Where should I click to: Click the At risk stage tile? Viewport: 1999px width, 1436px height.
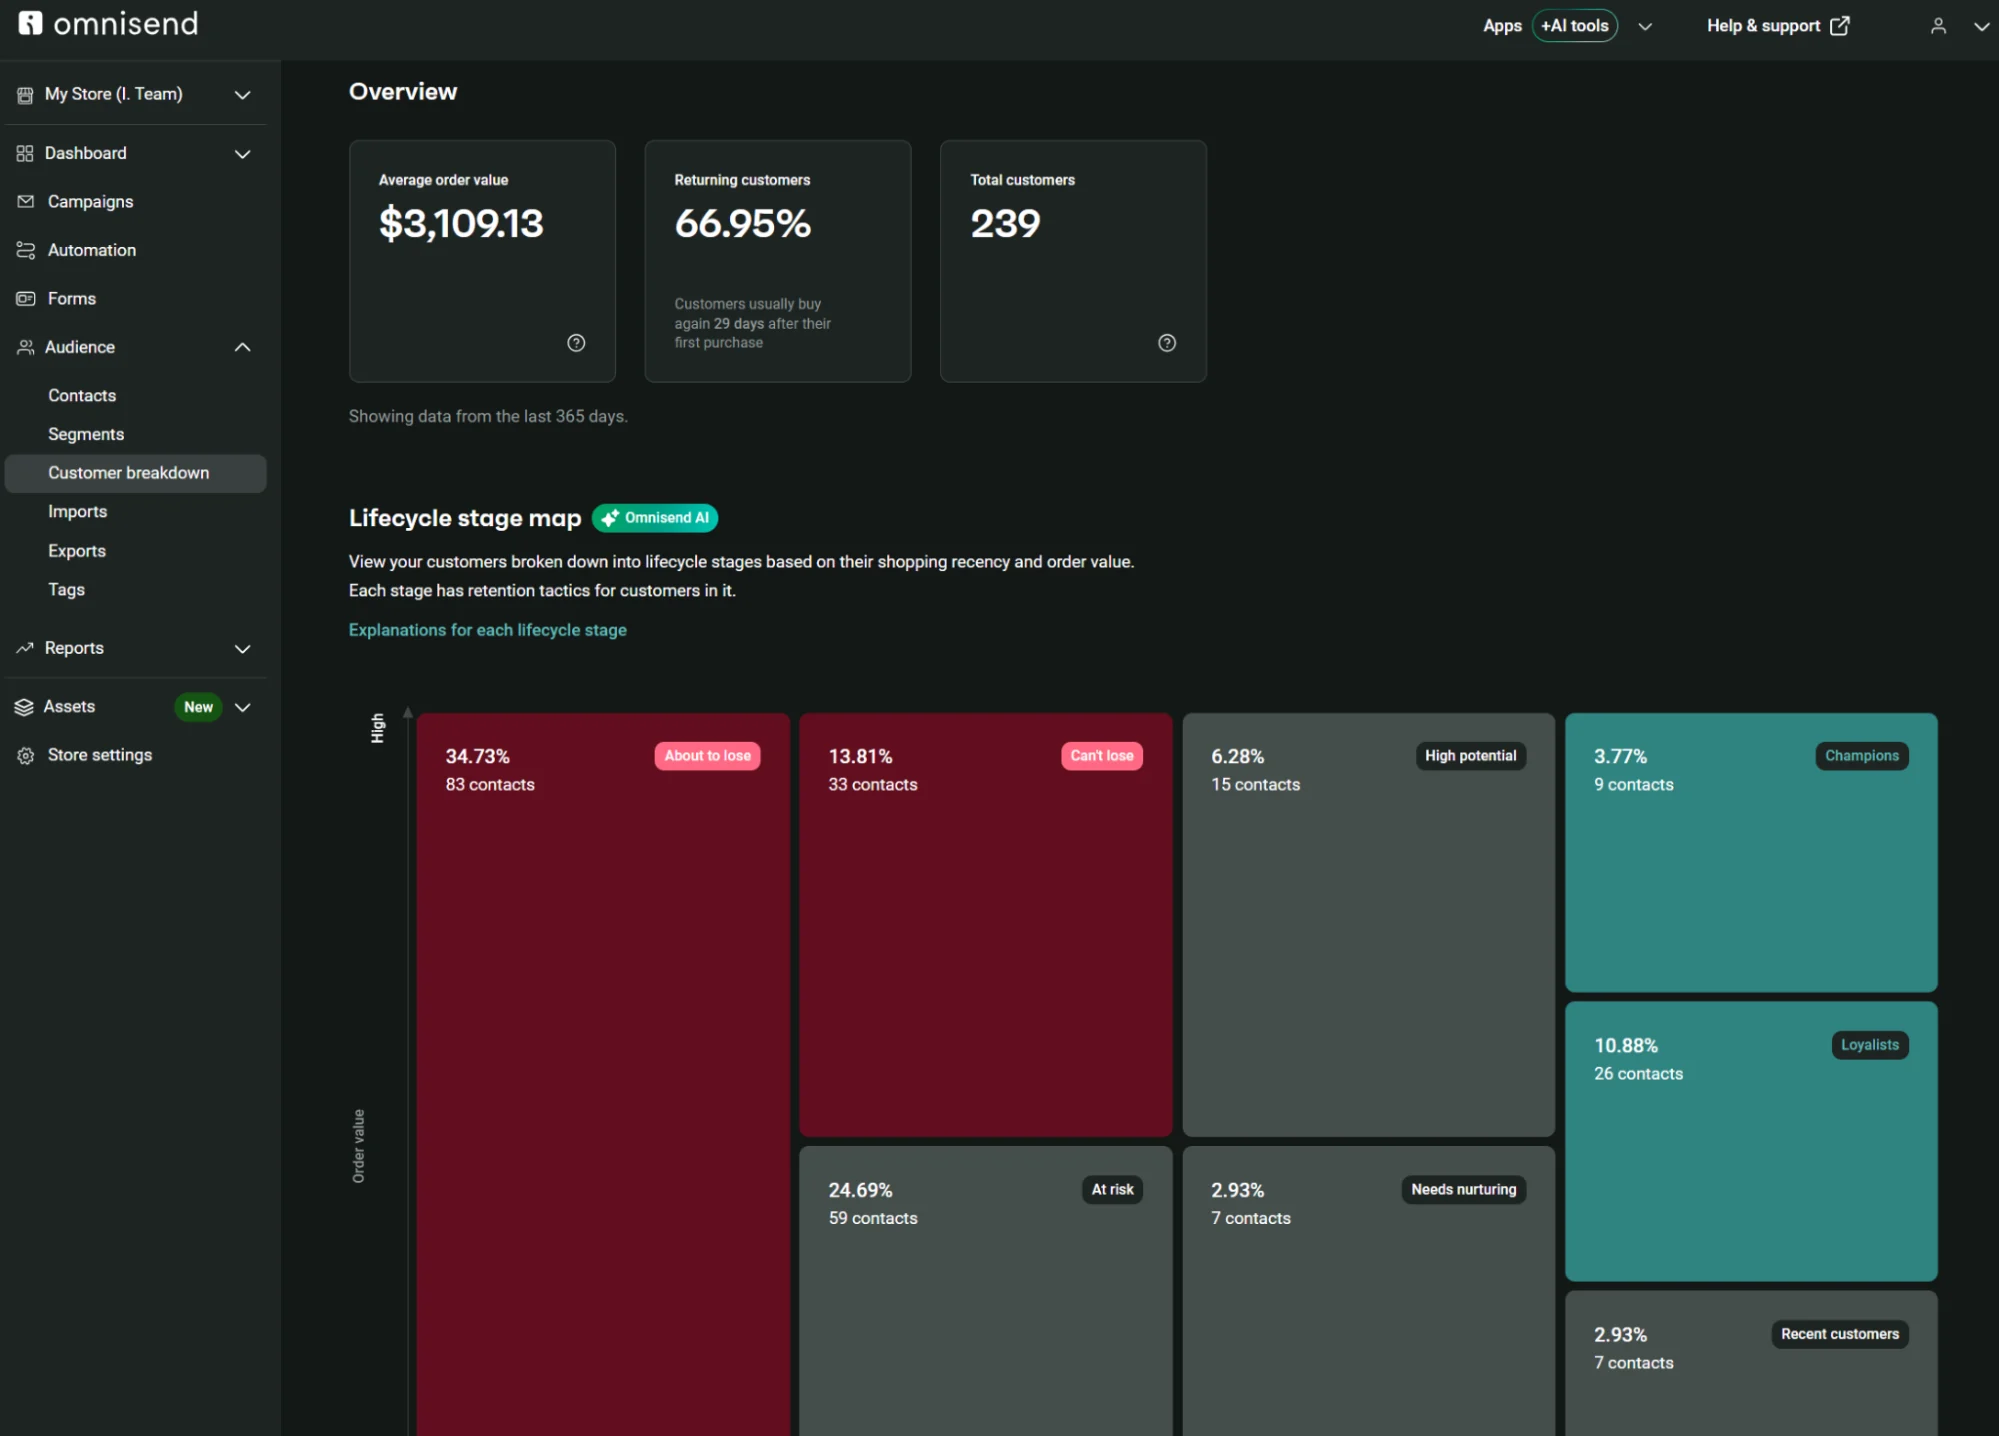point(986,1291)
